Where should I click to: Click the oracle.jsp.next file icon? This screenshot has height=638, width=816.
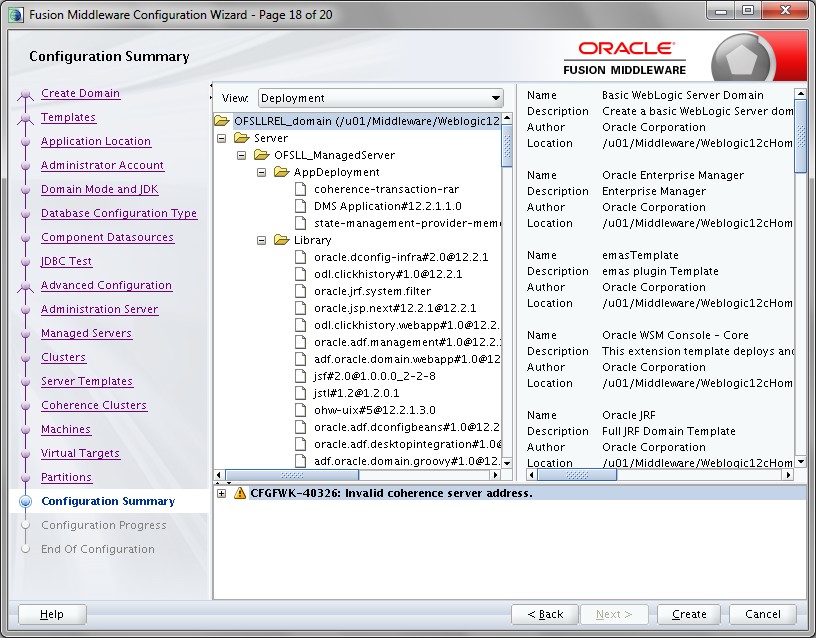click(300, 308)
